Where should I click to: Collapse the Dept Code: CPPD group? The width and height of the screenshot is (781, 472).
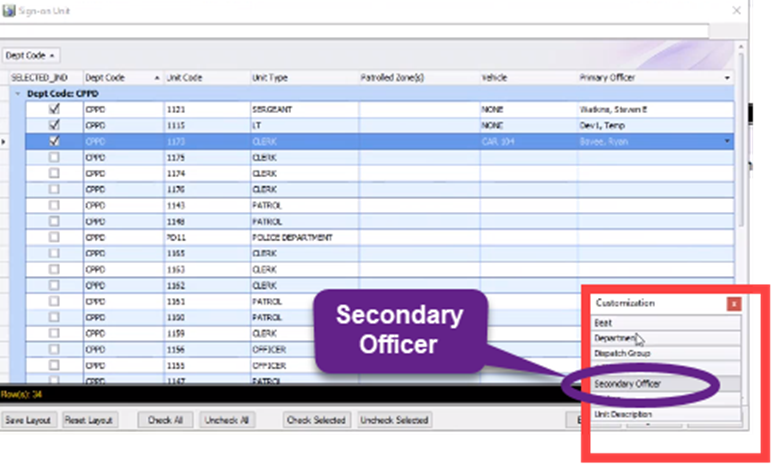click(16, 93)
